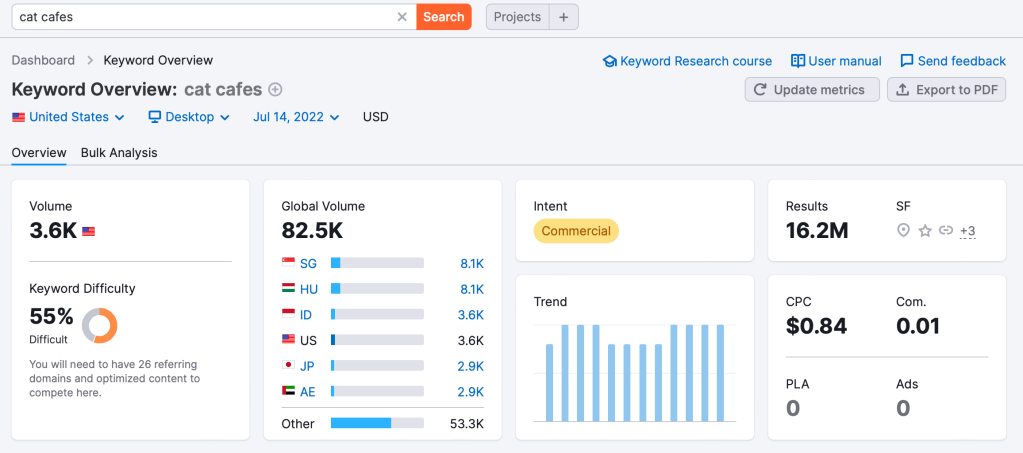Click the US flag next to Volume
This screenshot has height=453, width=1023.
pos(89,231)
